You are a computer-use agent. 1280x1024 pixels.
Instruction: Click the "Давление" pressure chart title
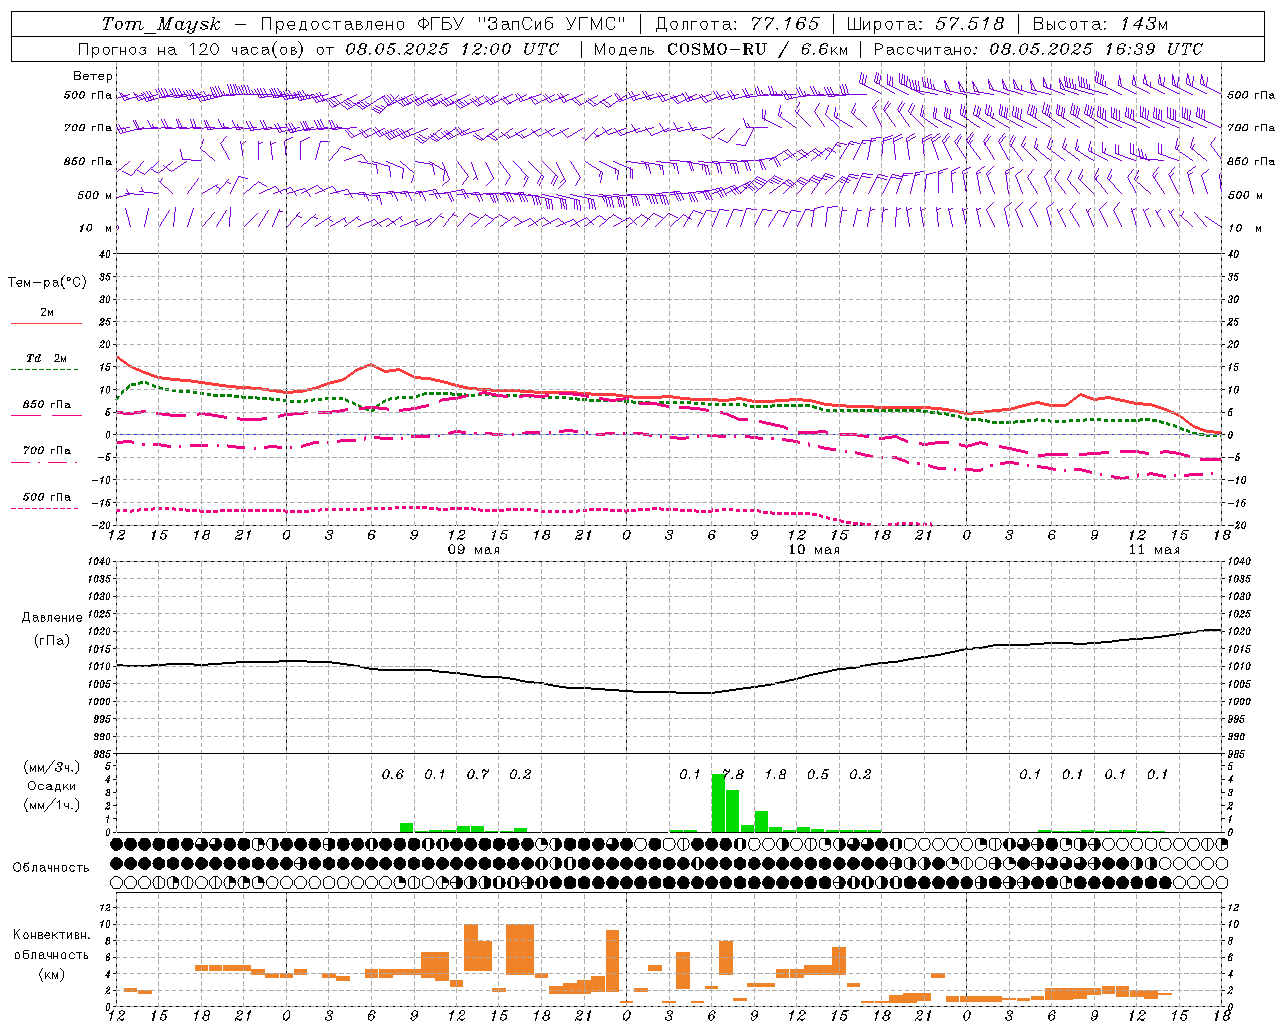52,618
